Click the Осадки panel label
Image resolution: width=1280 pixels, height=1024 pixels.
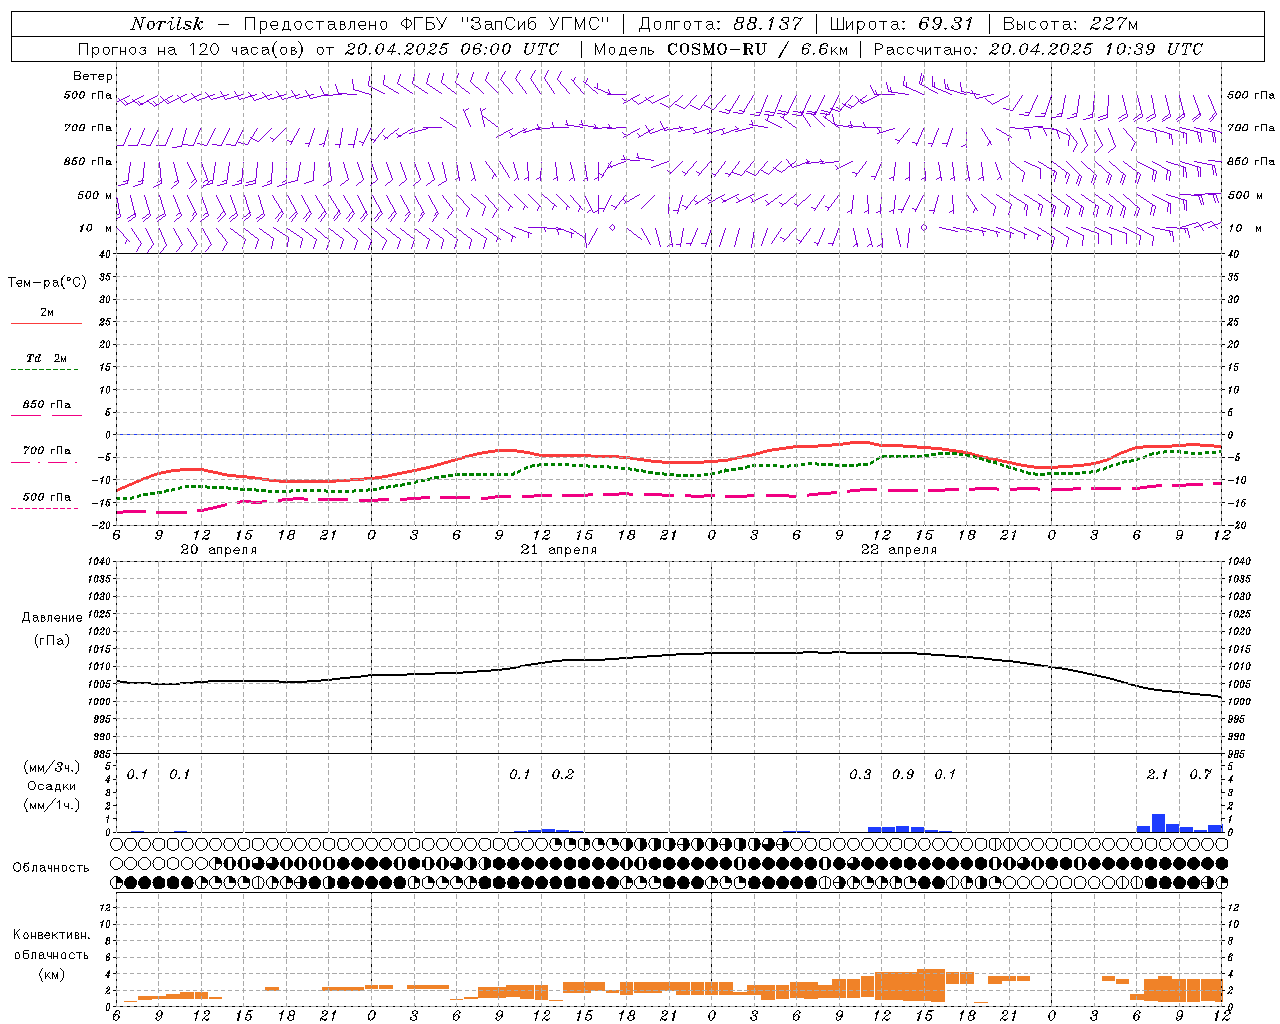[x=51, y=786]
